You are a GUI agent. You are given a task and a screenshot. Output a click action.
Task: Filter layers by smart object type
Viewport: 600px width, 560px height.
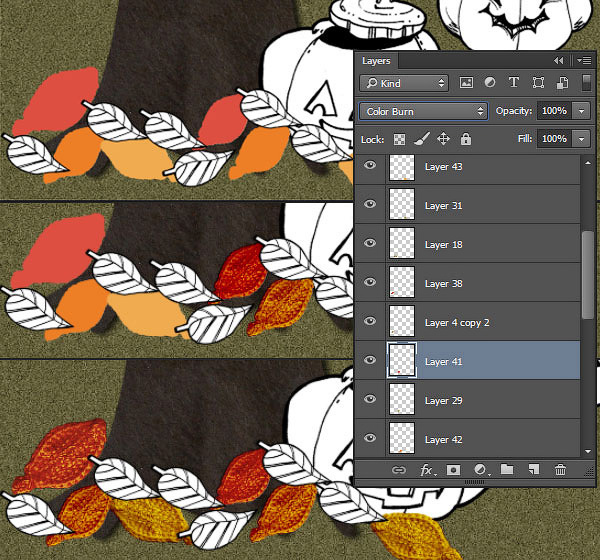562,83
